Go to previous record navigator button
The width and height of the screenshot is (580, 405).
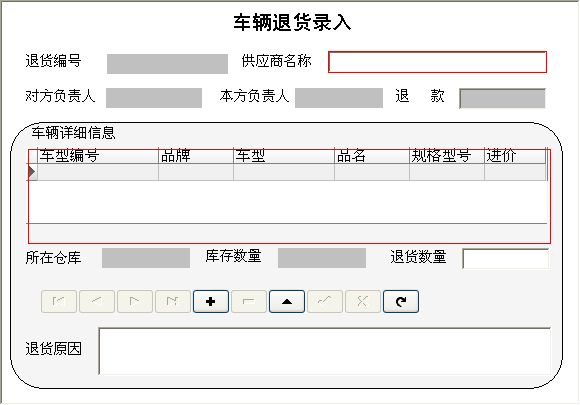[97, 301]
